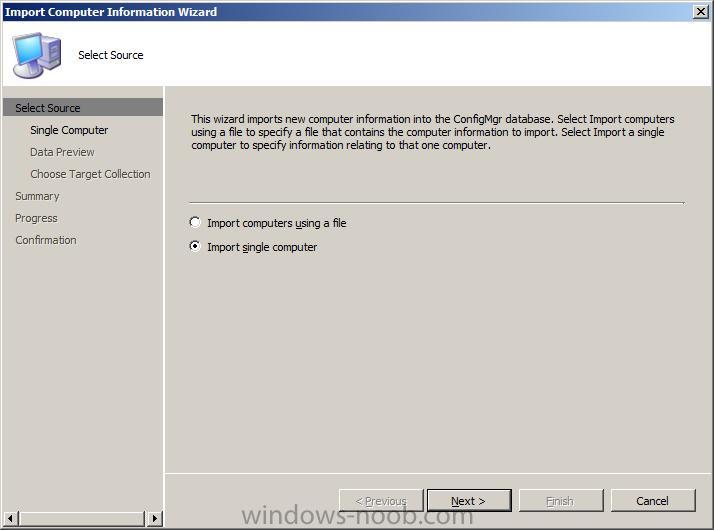Viewport: 714px width, 530px height.
Task: Open the Select Source step in sidebar
Action: pos(83,107)
